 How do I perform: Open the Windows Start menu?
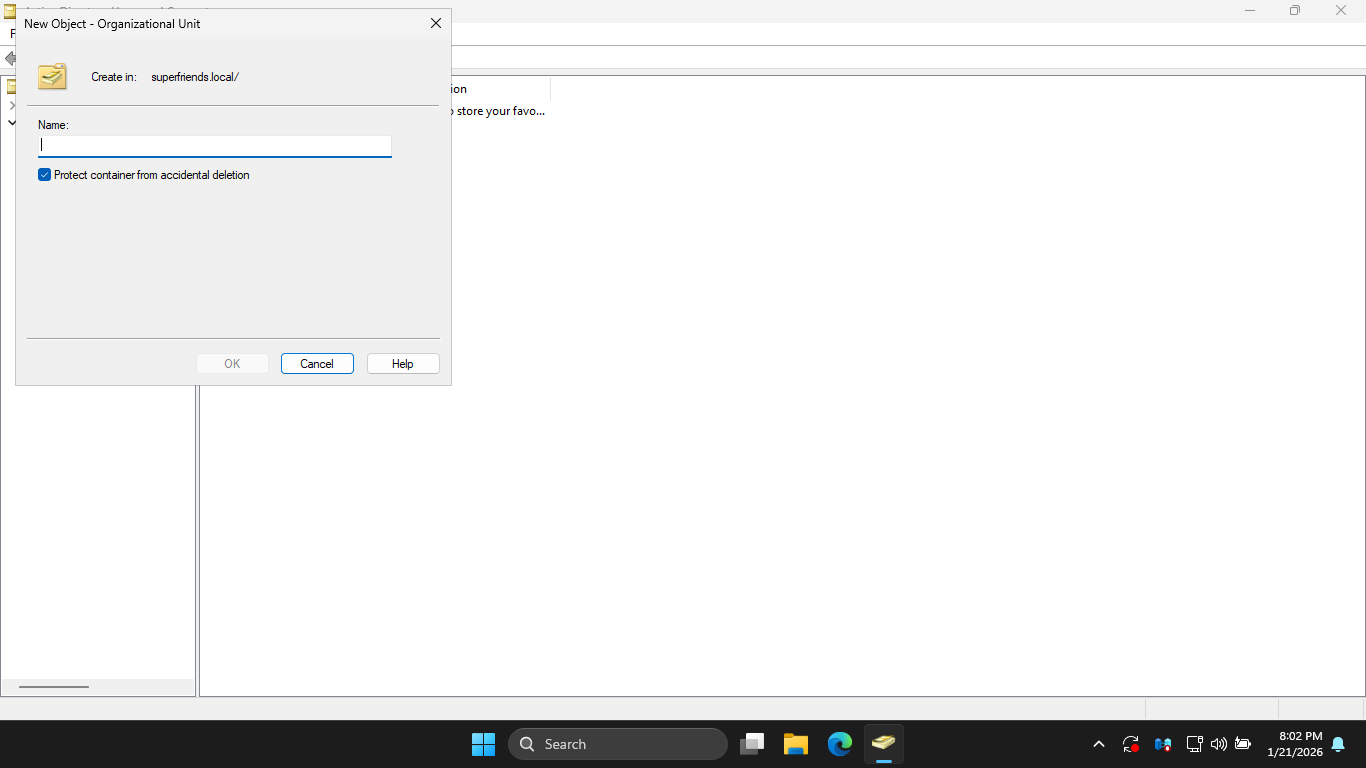tap(483, 744)
